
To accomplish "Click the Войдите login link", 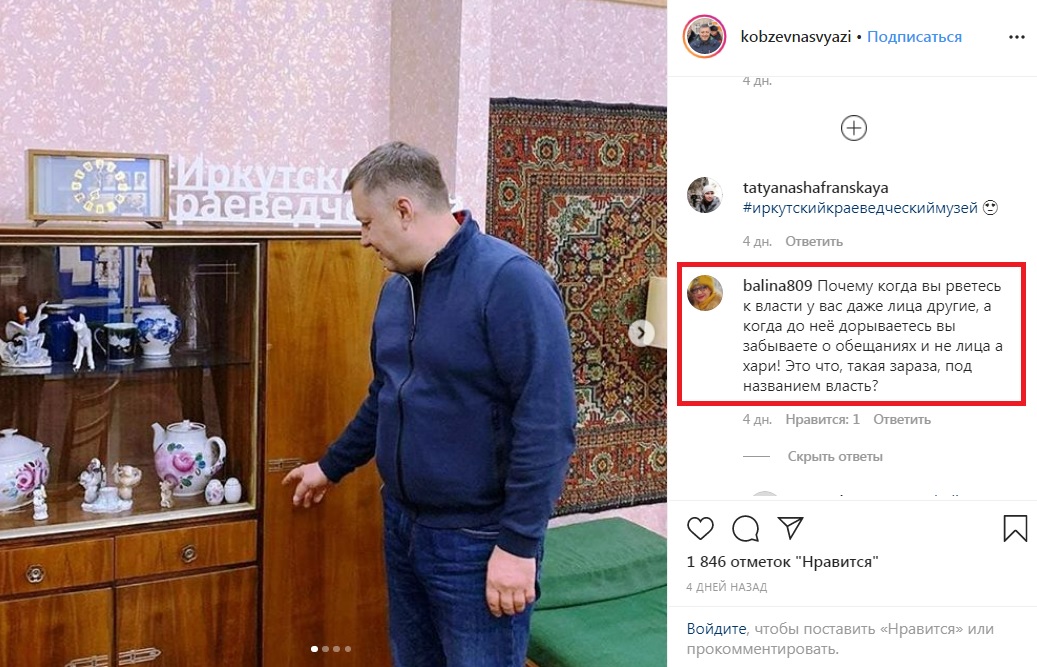I will (x=716, y=629).
